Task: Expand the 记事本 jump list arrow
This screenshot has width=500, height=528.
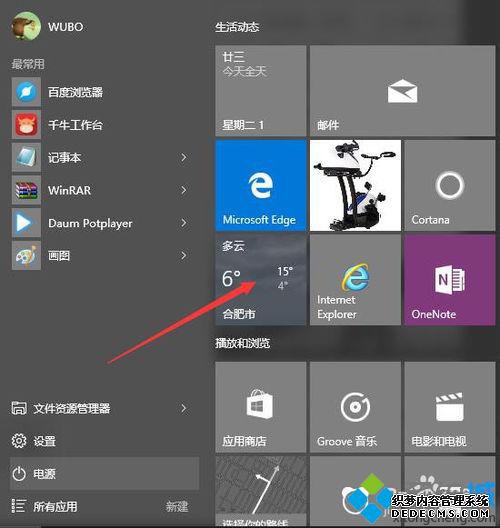Action: [184, 157]
